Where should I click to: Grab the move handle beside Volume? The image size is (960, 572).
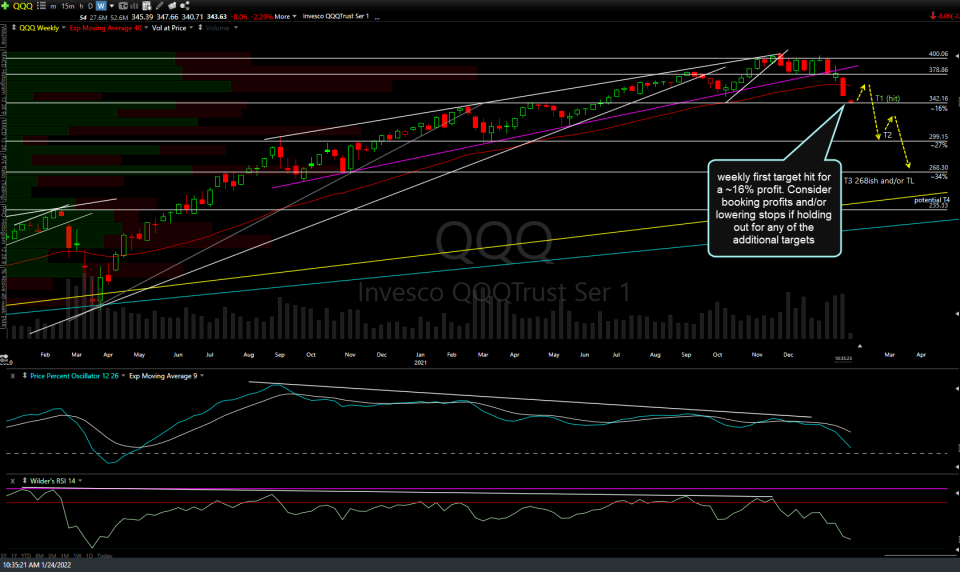point(200,28)
